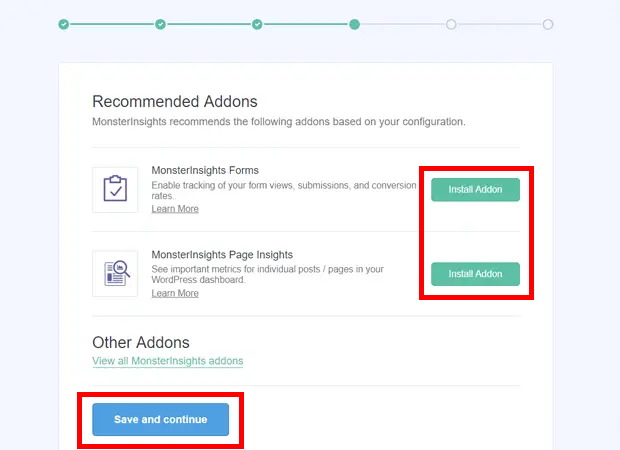View all MonsterInsights addons

tap(167, 361)
